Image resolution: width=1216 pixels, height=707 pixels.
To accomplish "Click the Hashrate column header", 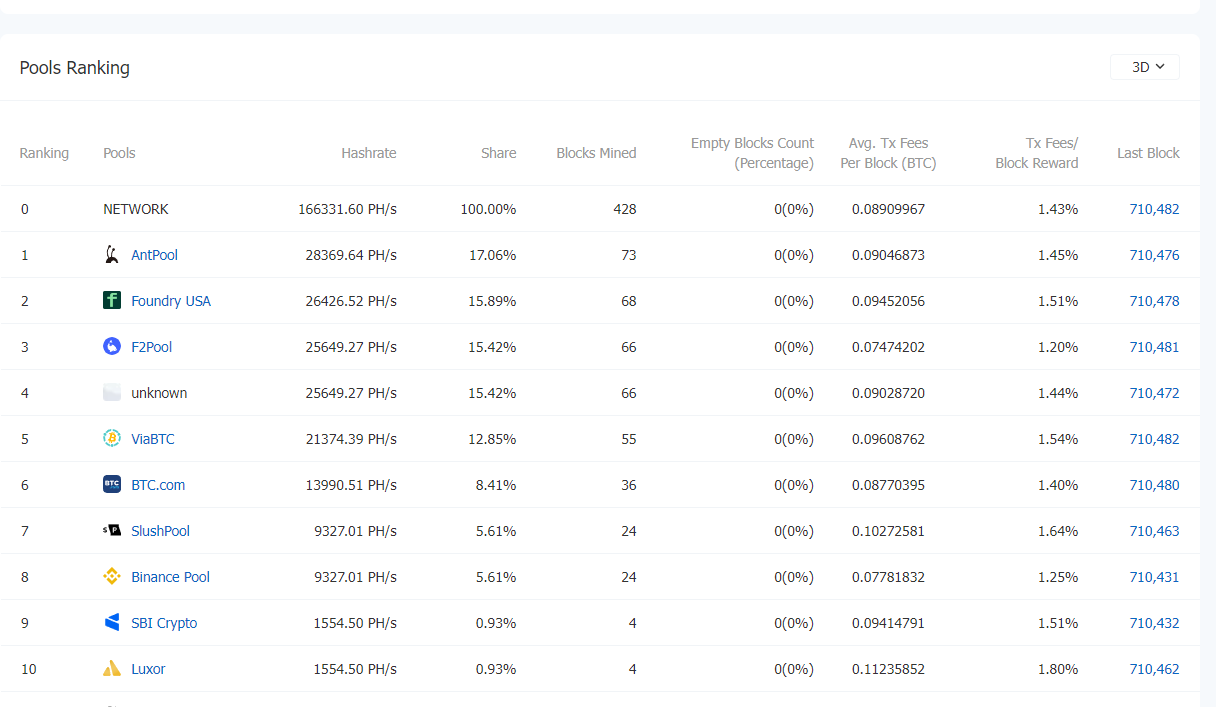I will tap(368, 153).
